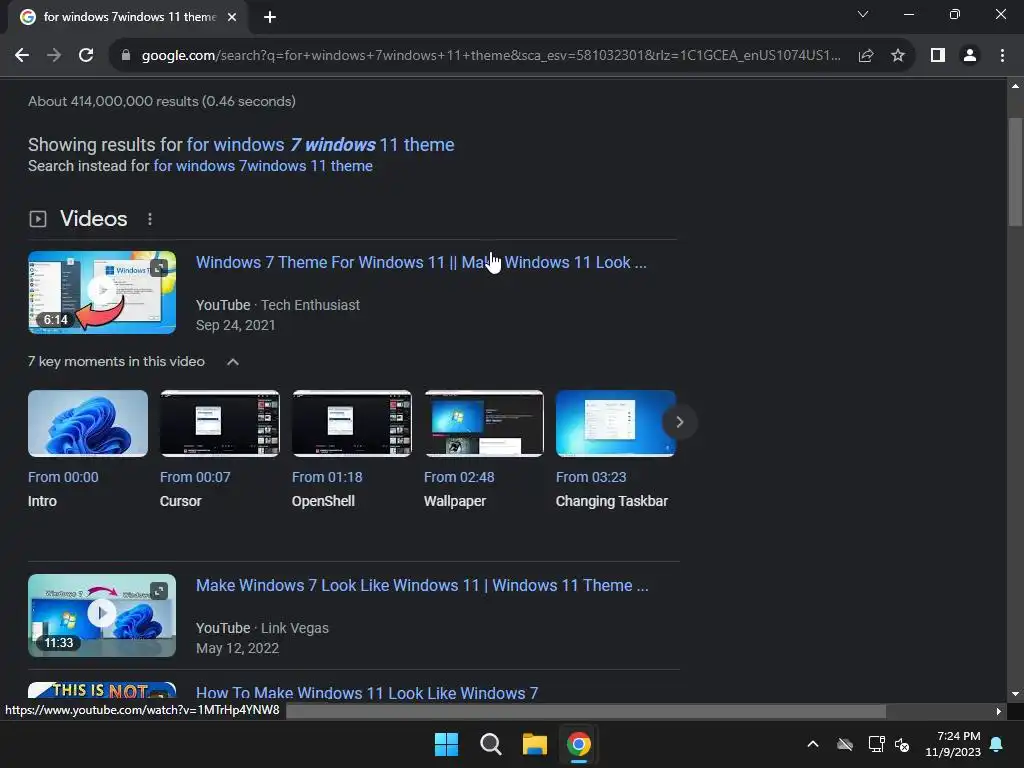Open the Cursor key moment thumbnail

tap(219, 423)
